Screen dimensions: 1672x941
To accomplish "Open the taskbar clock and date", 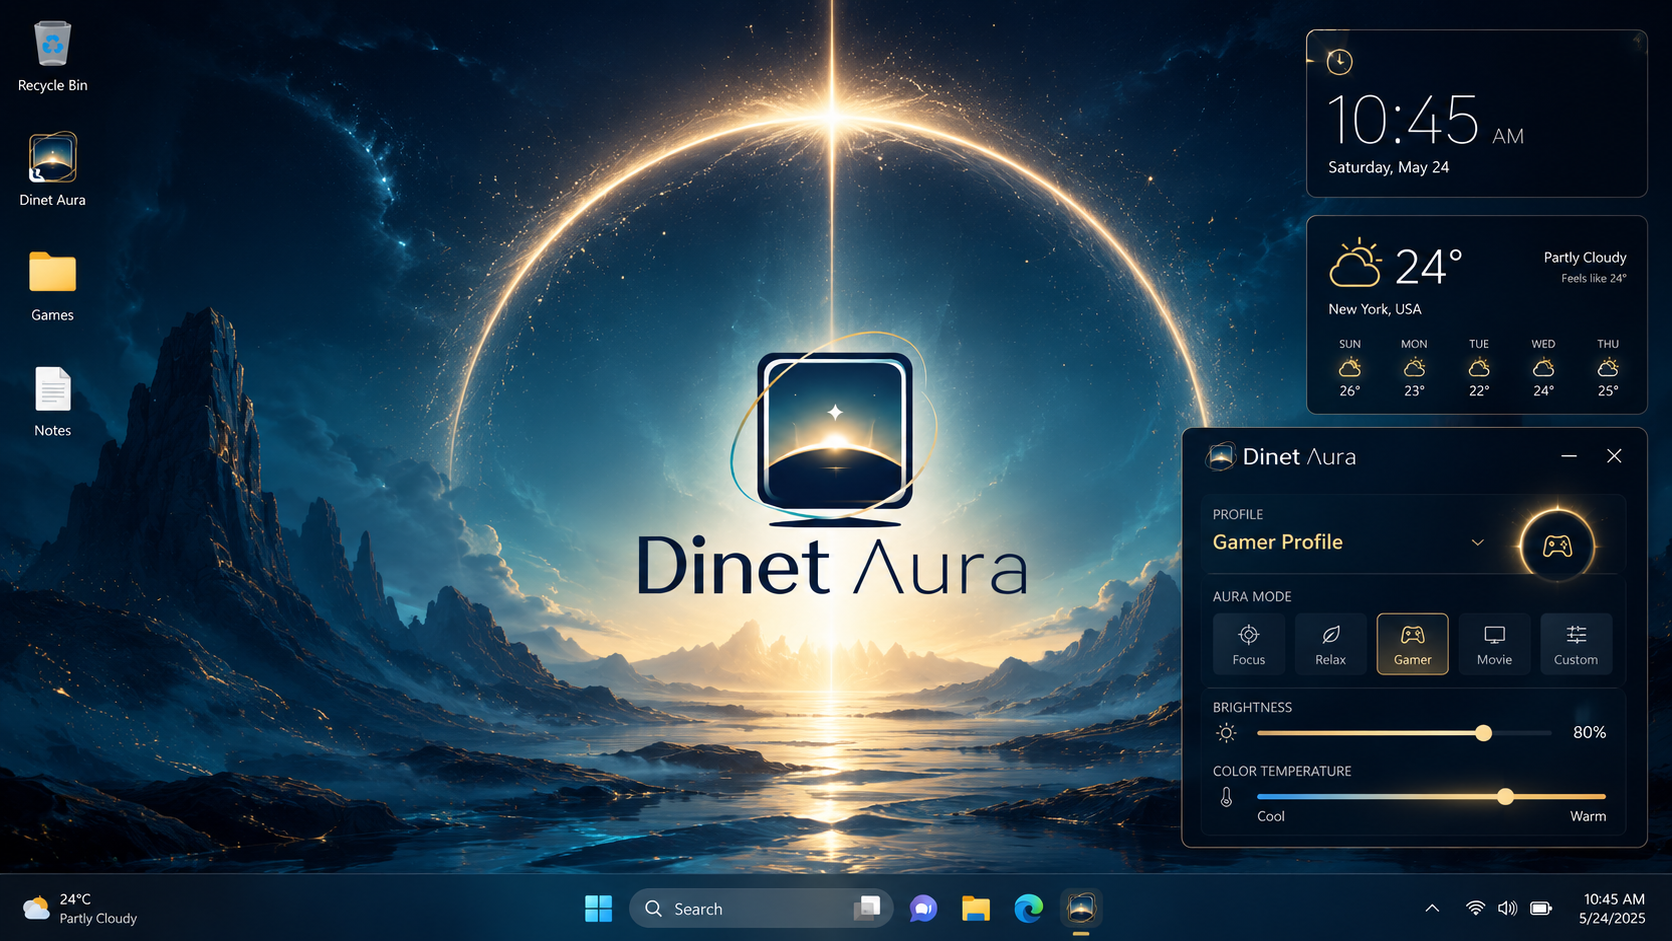I will 1612,908.
